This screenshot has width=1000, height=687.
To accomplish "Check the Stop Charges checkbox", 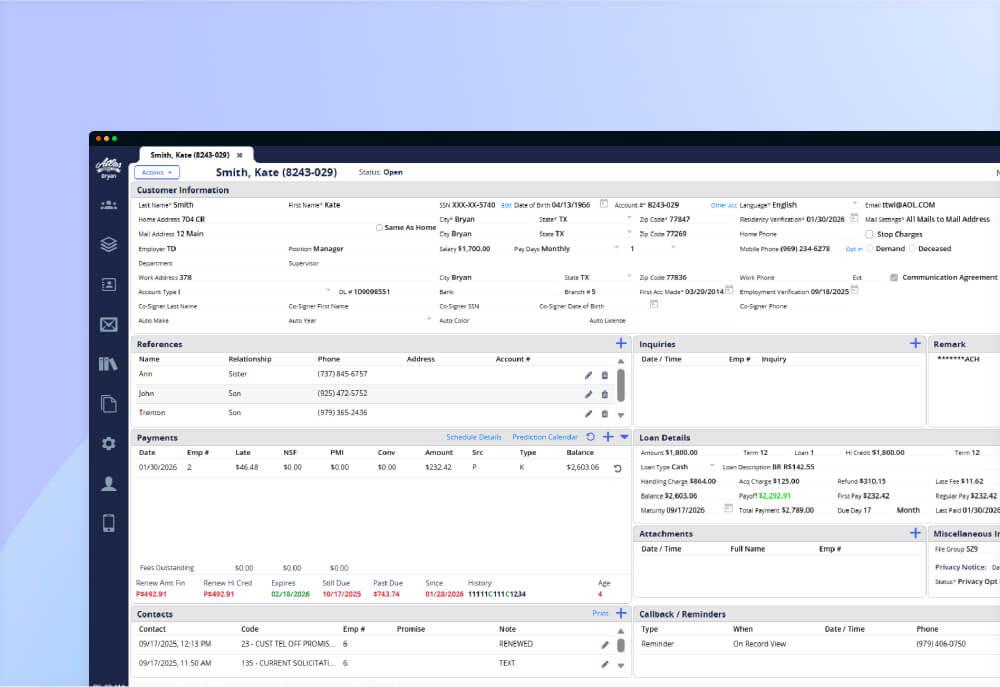I will (x=869, y=234).
